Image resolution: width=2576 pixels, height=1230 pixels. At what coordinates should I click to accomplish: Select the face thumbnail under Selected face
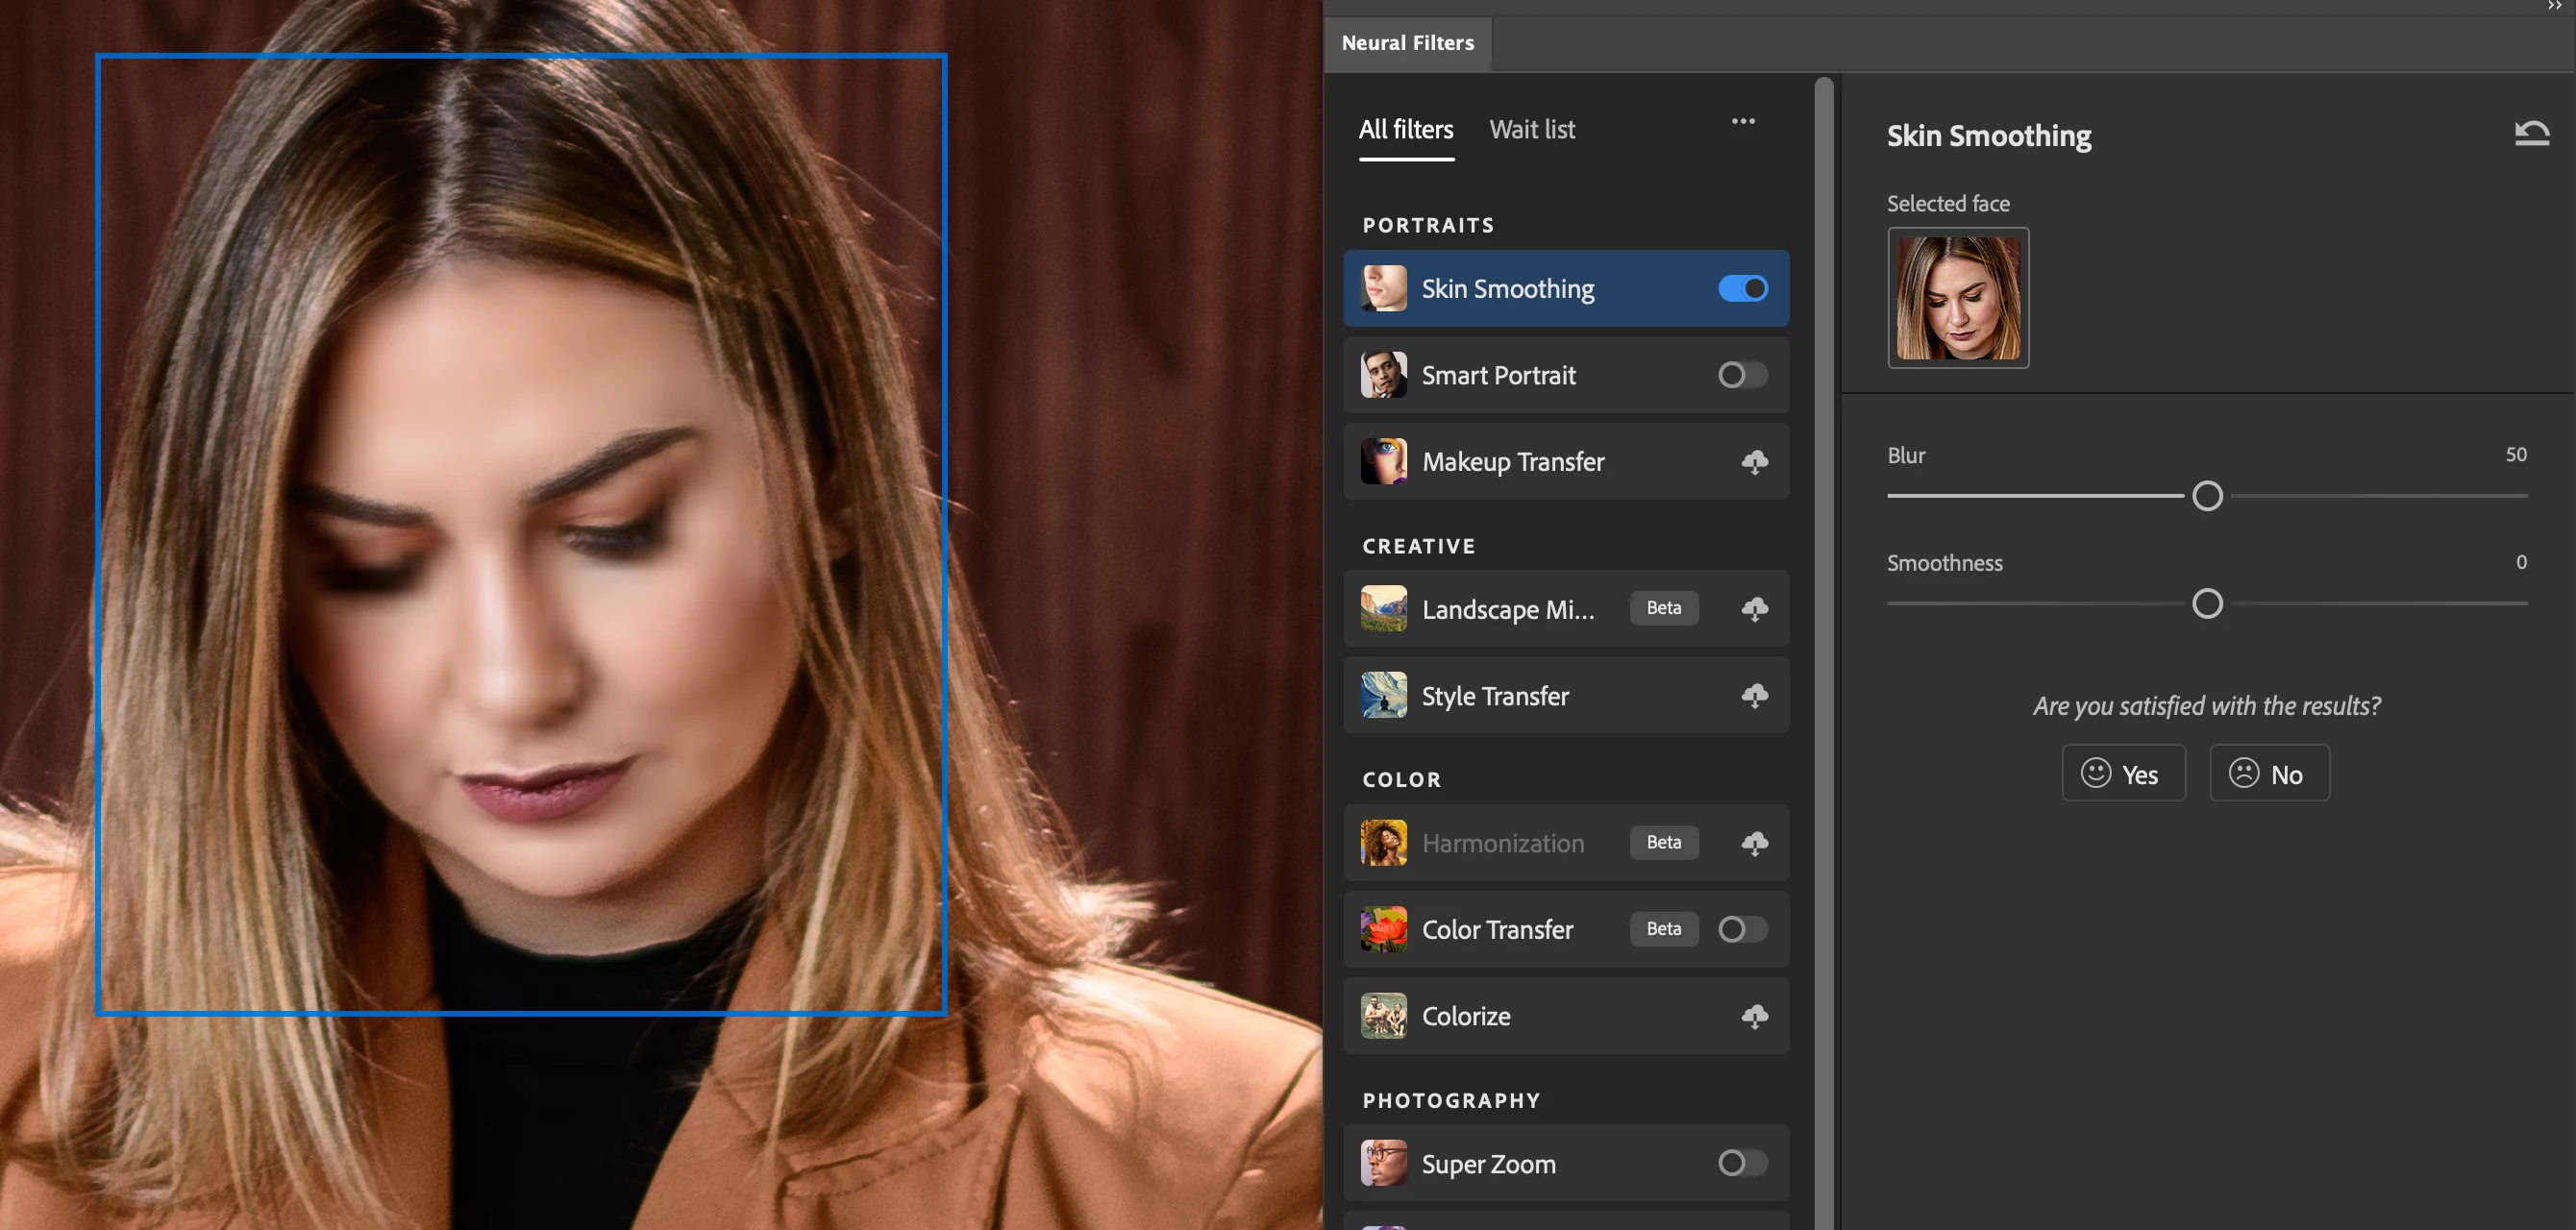coord(1958,298)
